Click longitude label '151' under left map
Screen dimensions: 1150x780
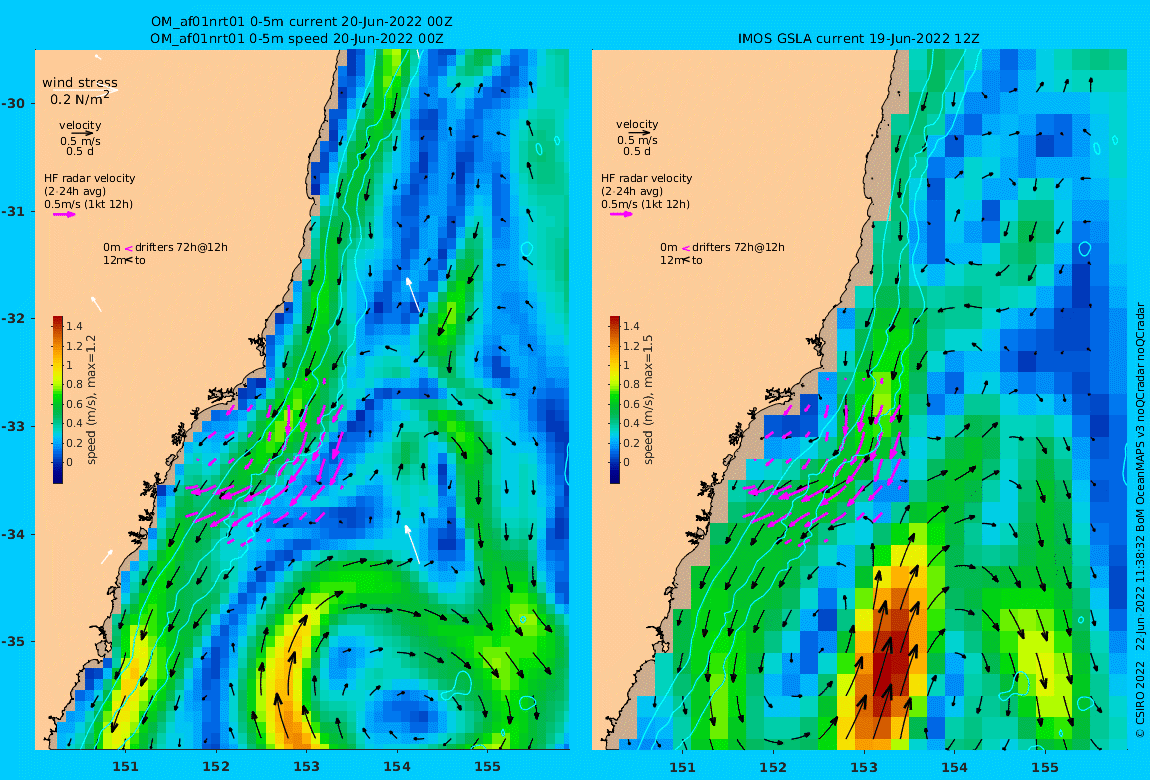coord(125,767)
